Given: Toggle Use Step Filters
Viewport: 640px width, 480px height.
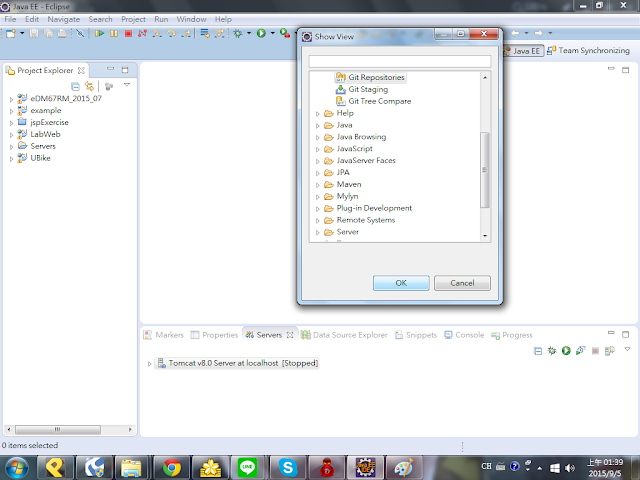Looking at the screenshot, I should click(220, 33).
